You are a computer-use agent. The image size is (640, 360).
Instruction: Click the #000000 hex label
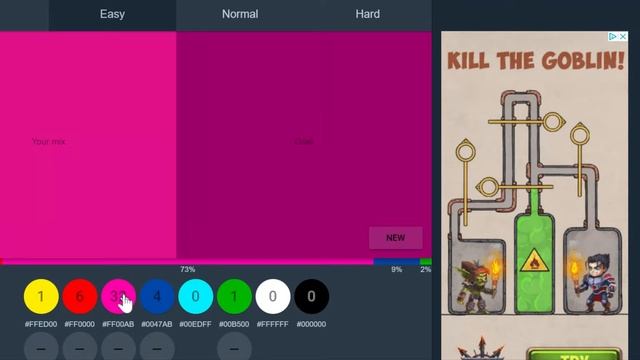311,324
